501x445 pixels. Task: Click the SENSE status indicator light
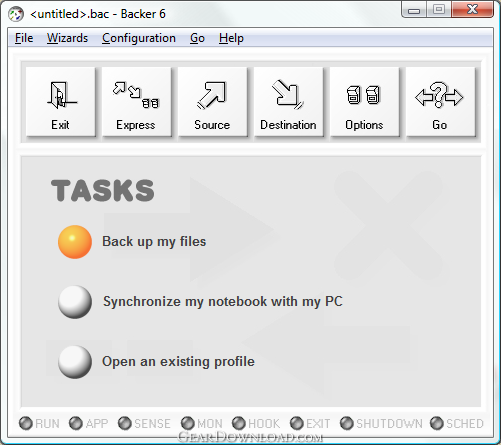click(125, 423)
